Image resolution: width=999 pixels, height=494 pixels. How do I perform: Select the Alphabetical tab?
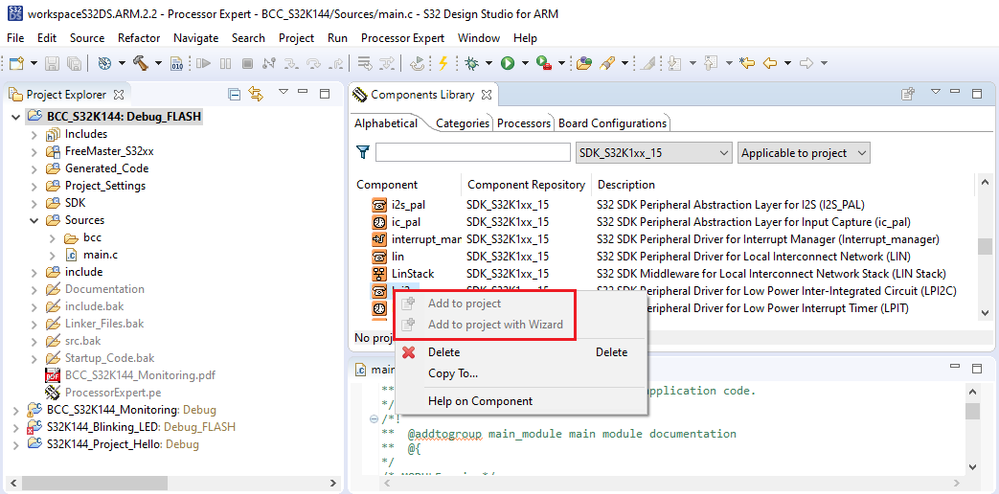pos(386,123)
